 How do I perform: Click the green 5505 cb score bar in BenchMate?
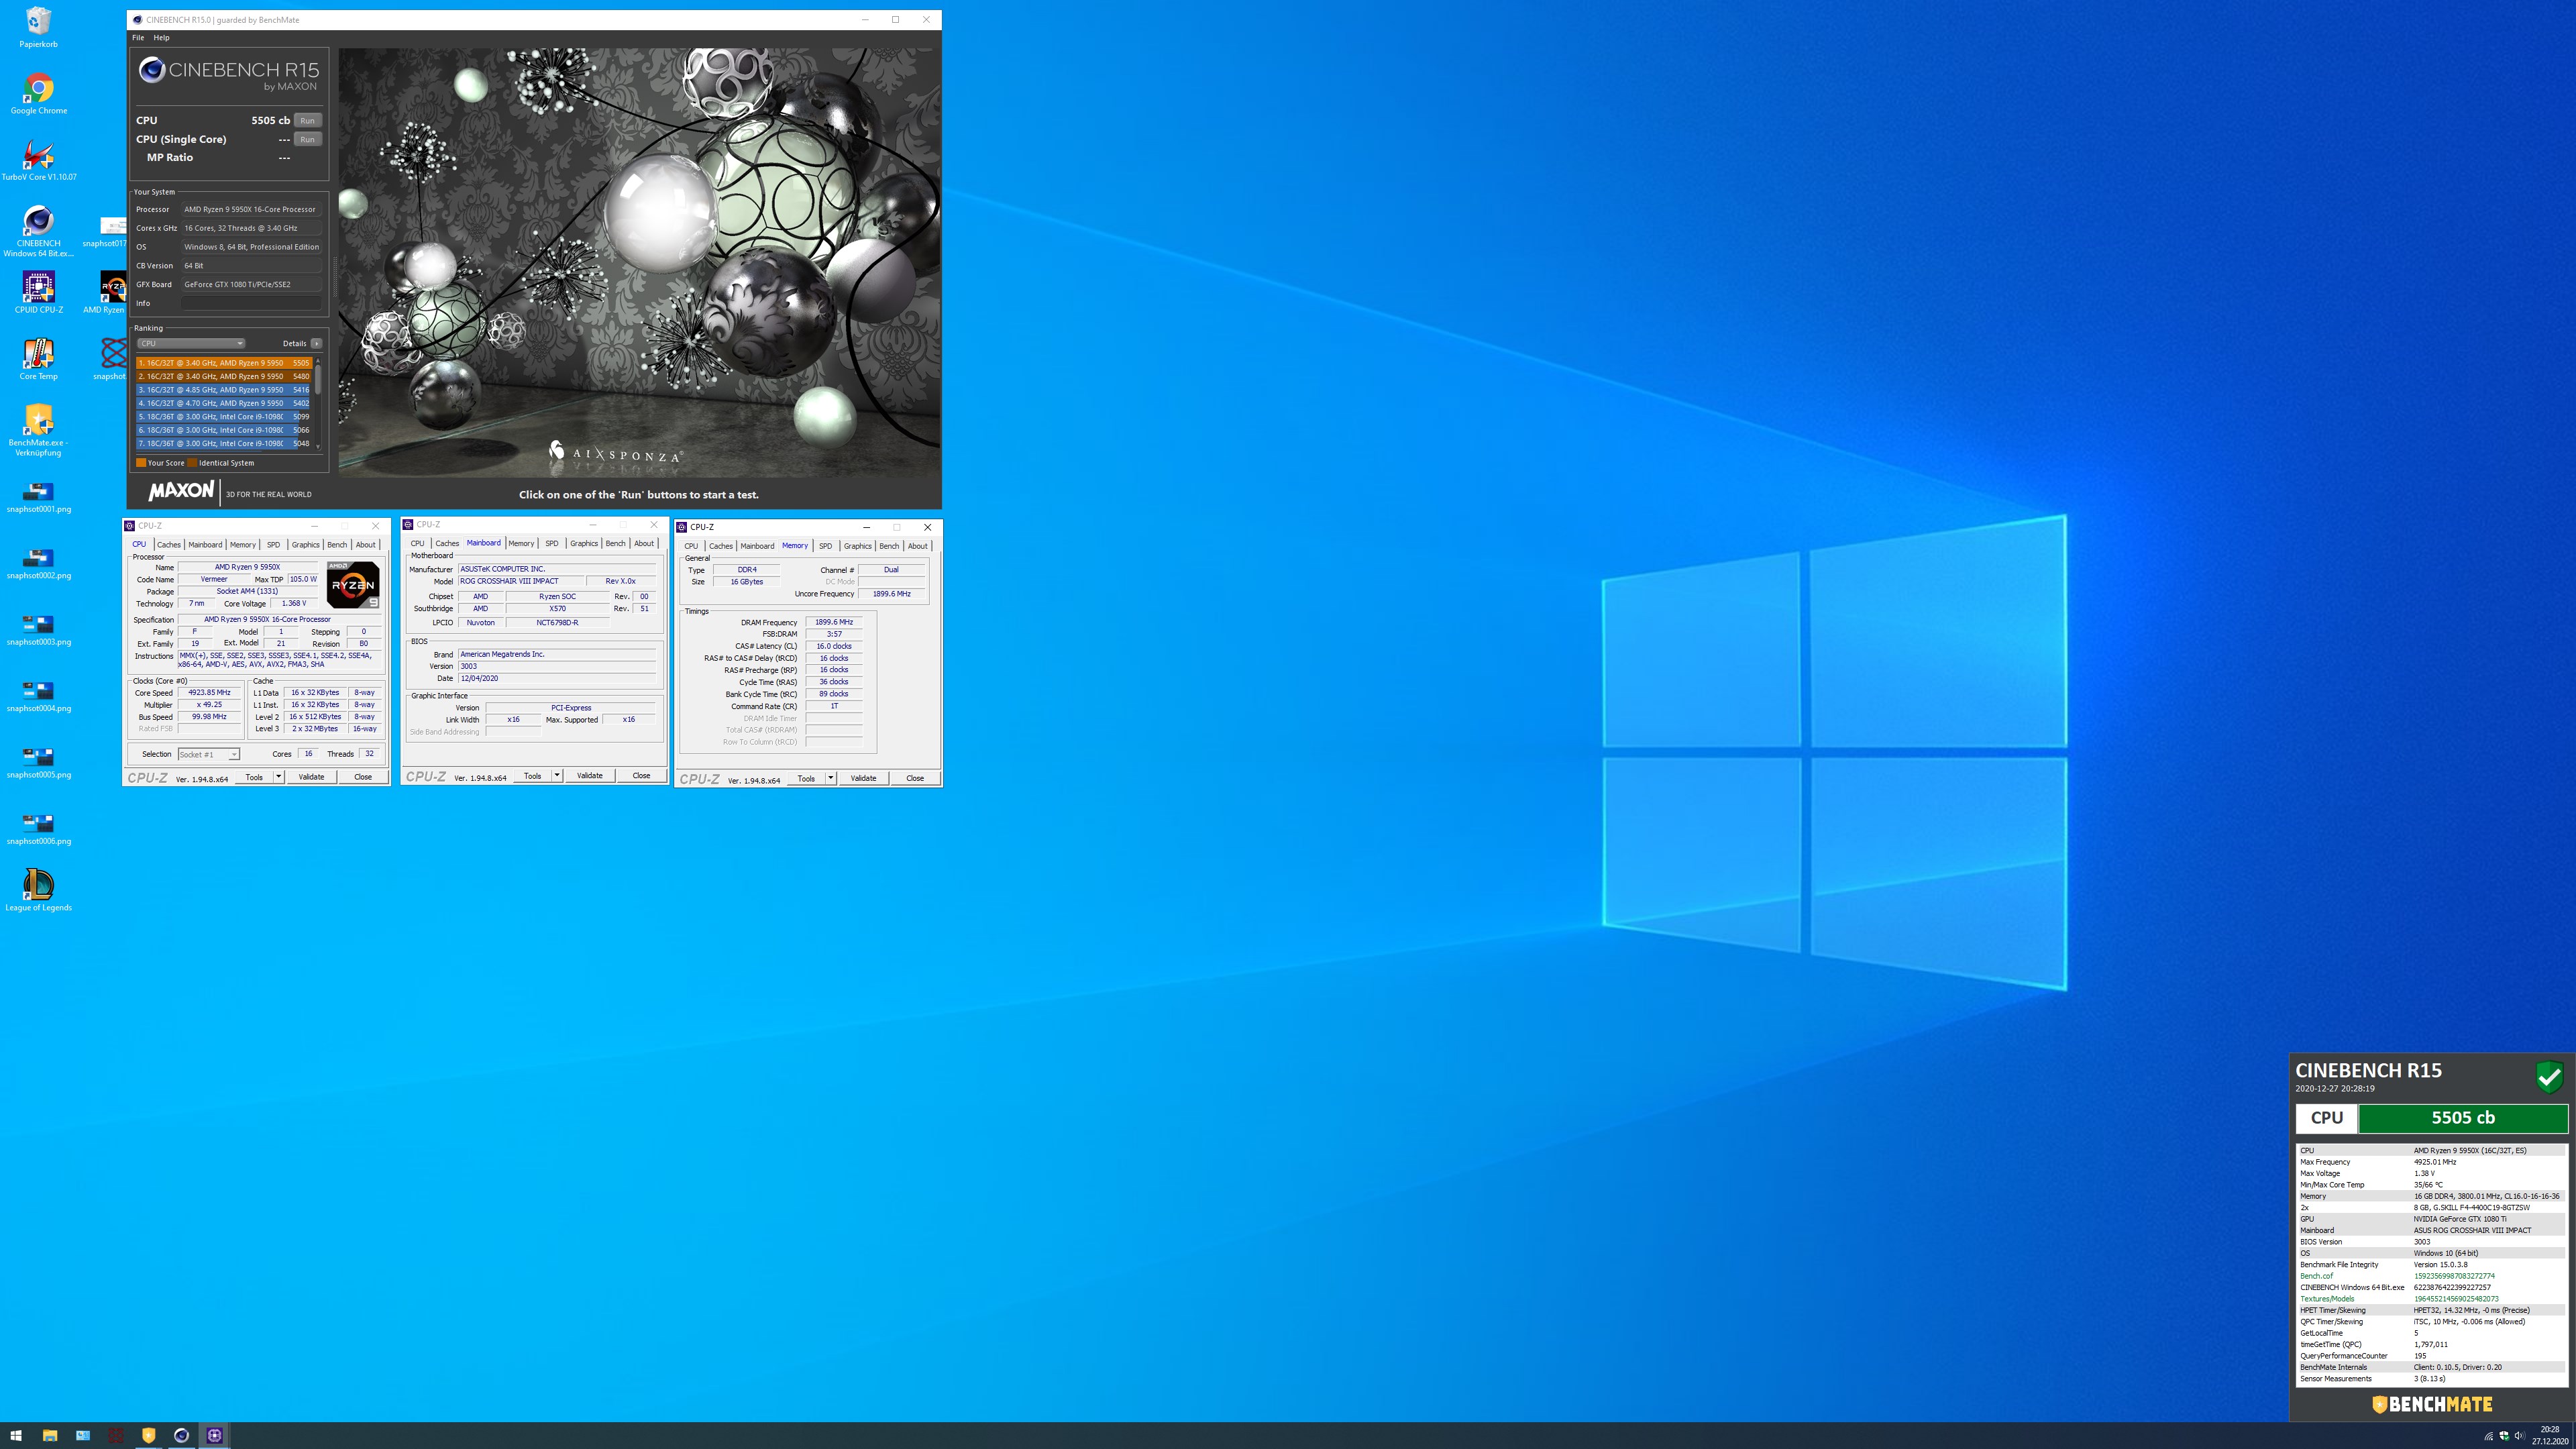pyautogui.click(x=2463, y=1118)
